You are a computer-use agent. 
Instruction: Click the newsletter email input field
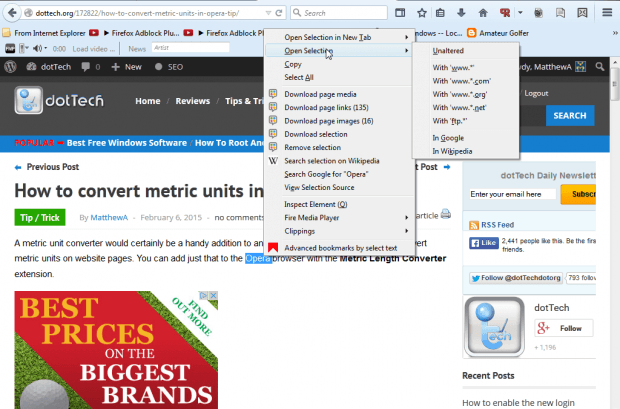[512, 194]
